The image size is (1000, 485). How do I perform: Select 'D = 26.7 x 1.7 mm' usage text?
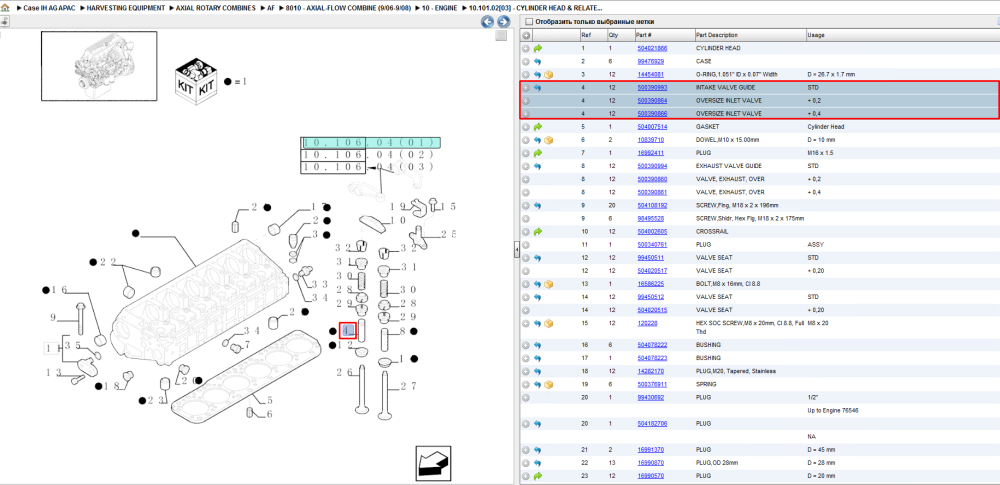[831, 75]
